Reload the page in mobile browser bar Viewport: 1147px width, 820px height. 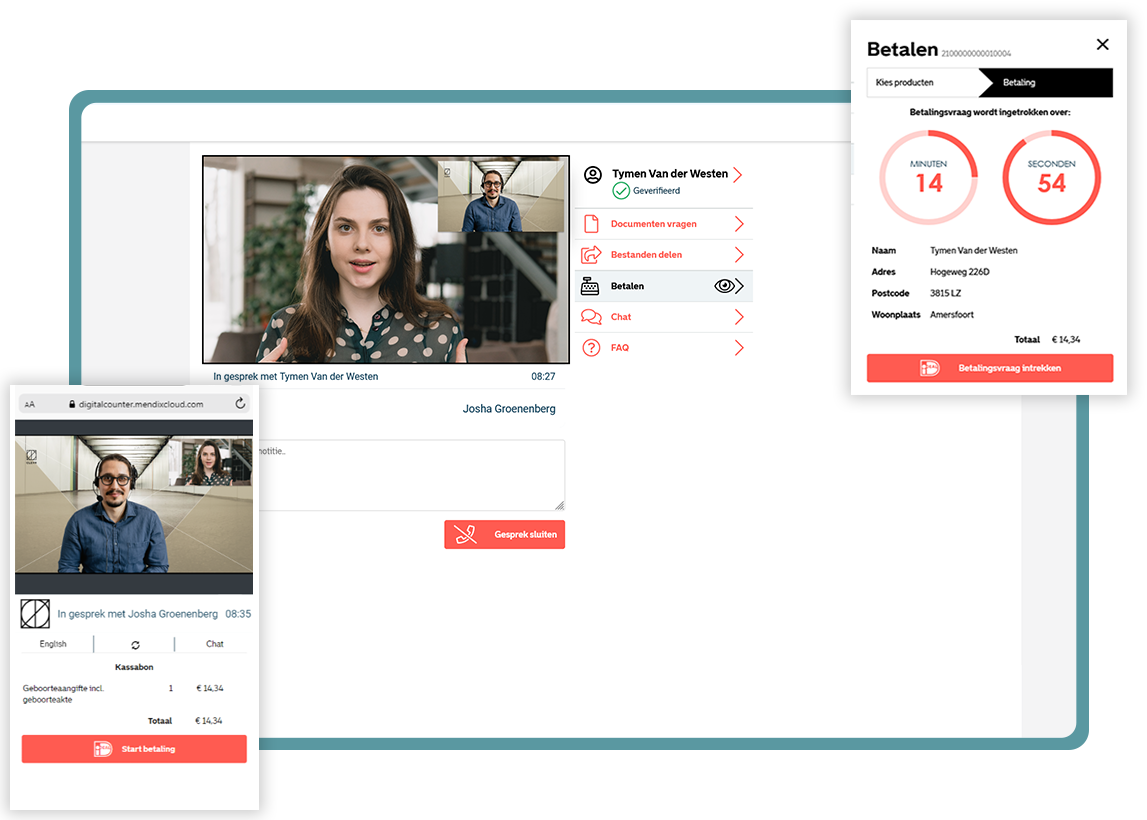pos(240,404)
